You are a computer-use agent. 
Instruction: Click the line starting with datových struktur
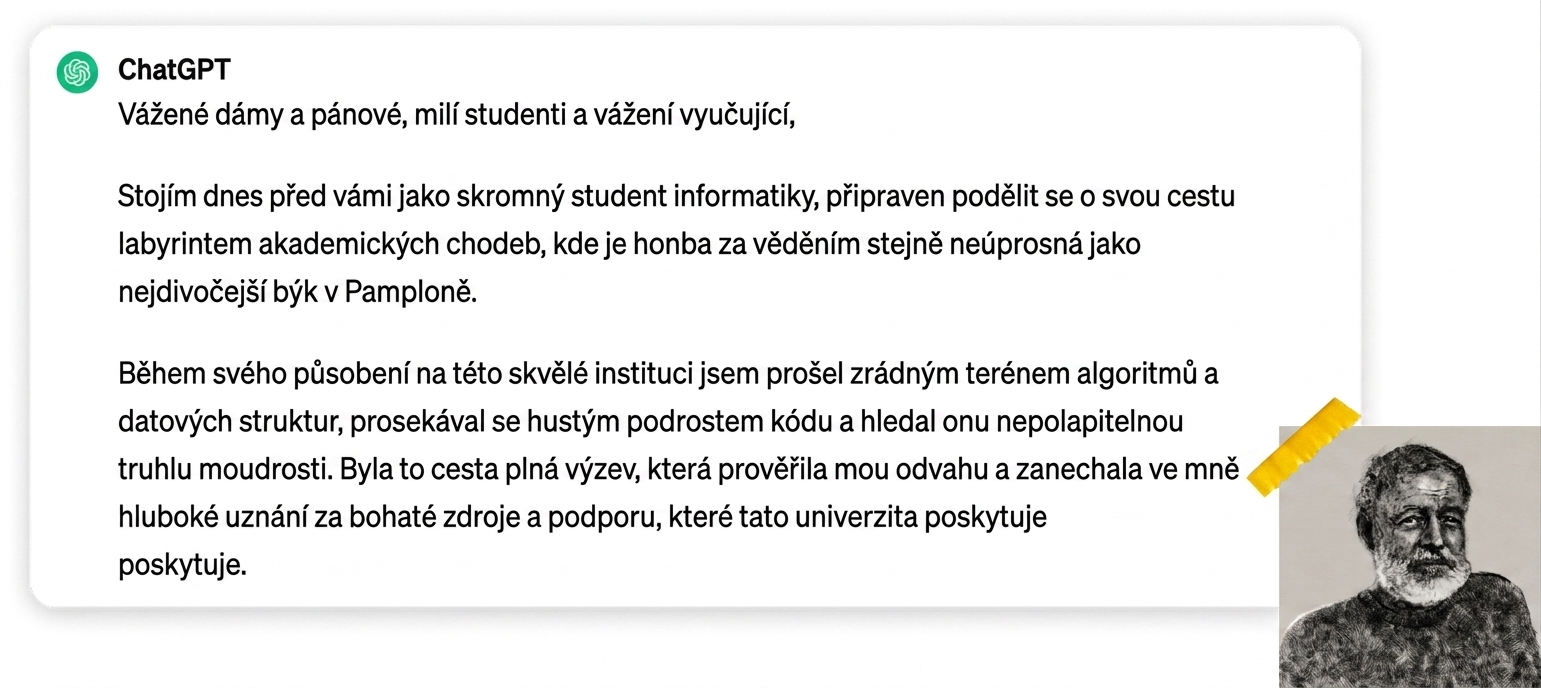point(650,422)
